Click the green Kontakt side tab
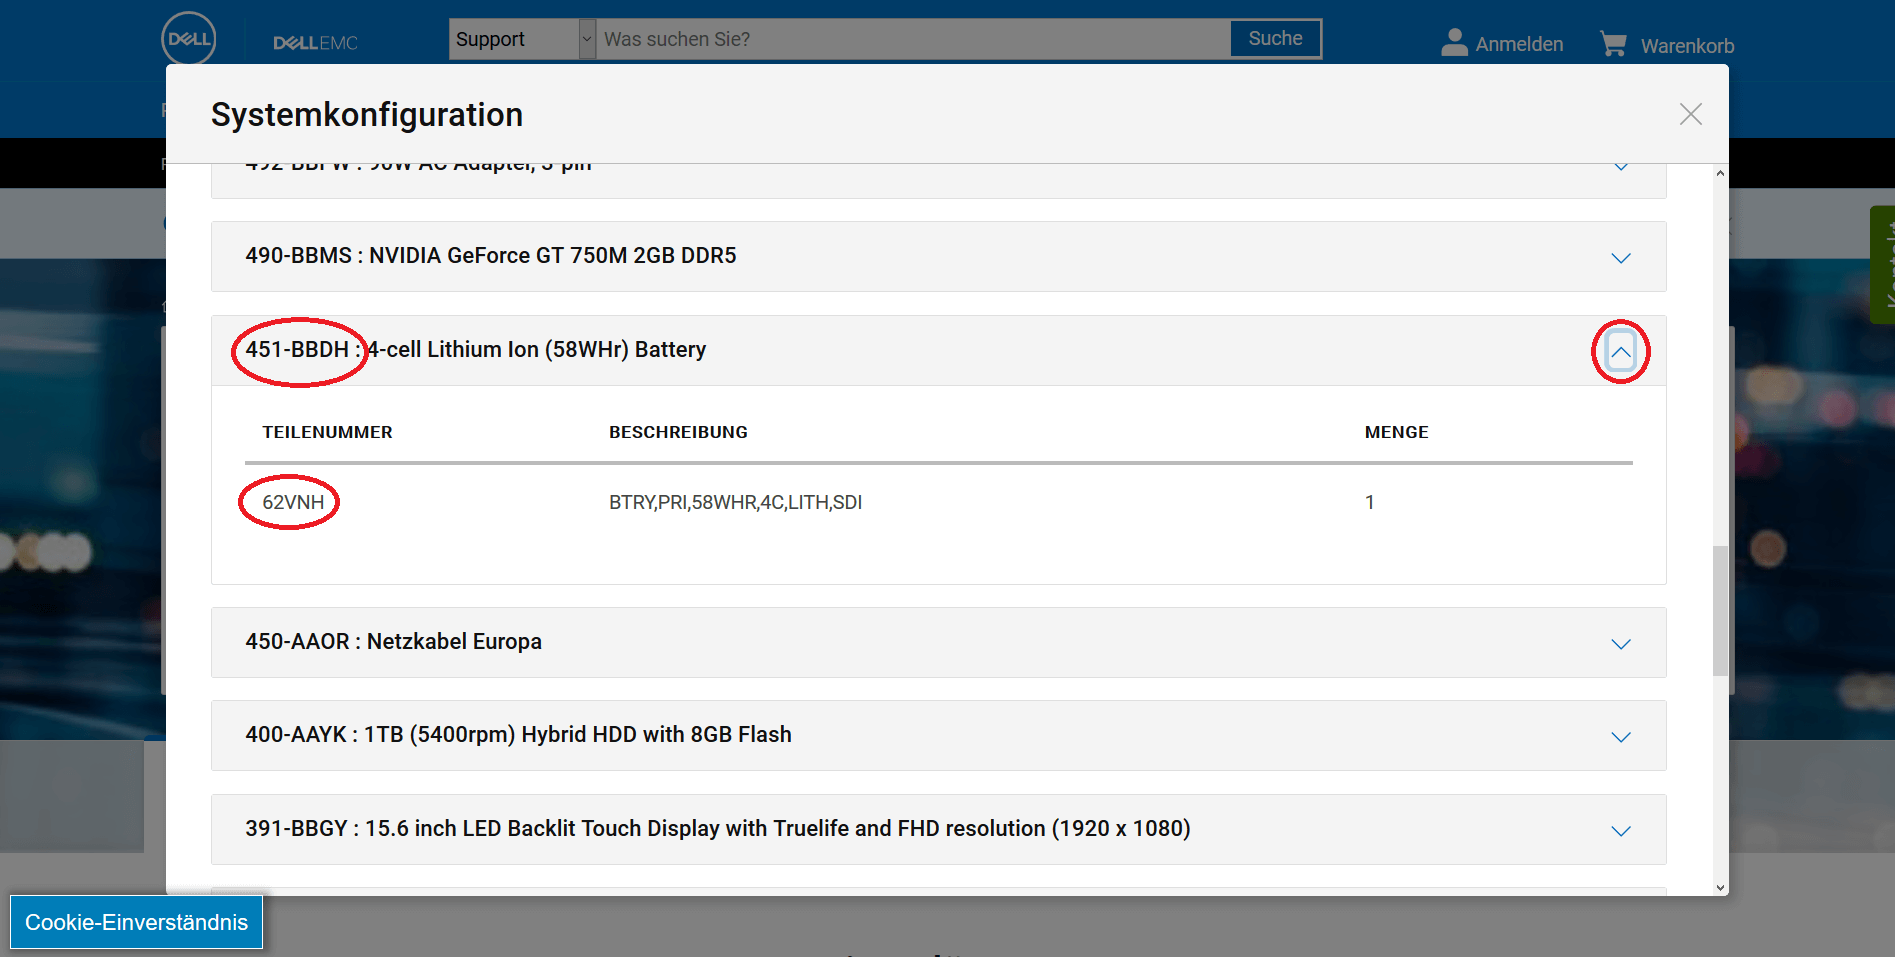 tap(1886, 264)
